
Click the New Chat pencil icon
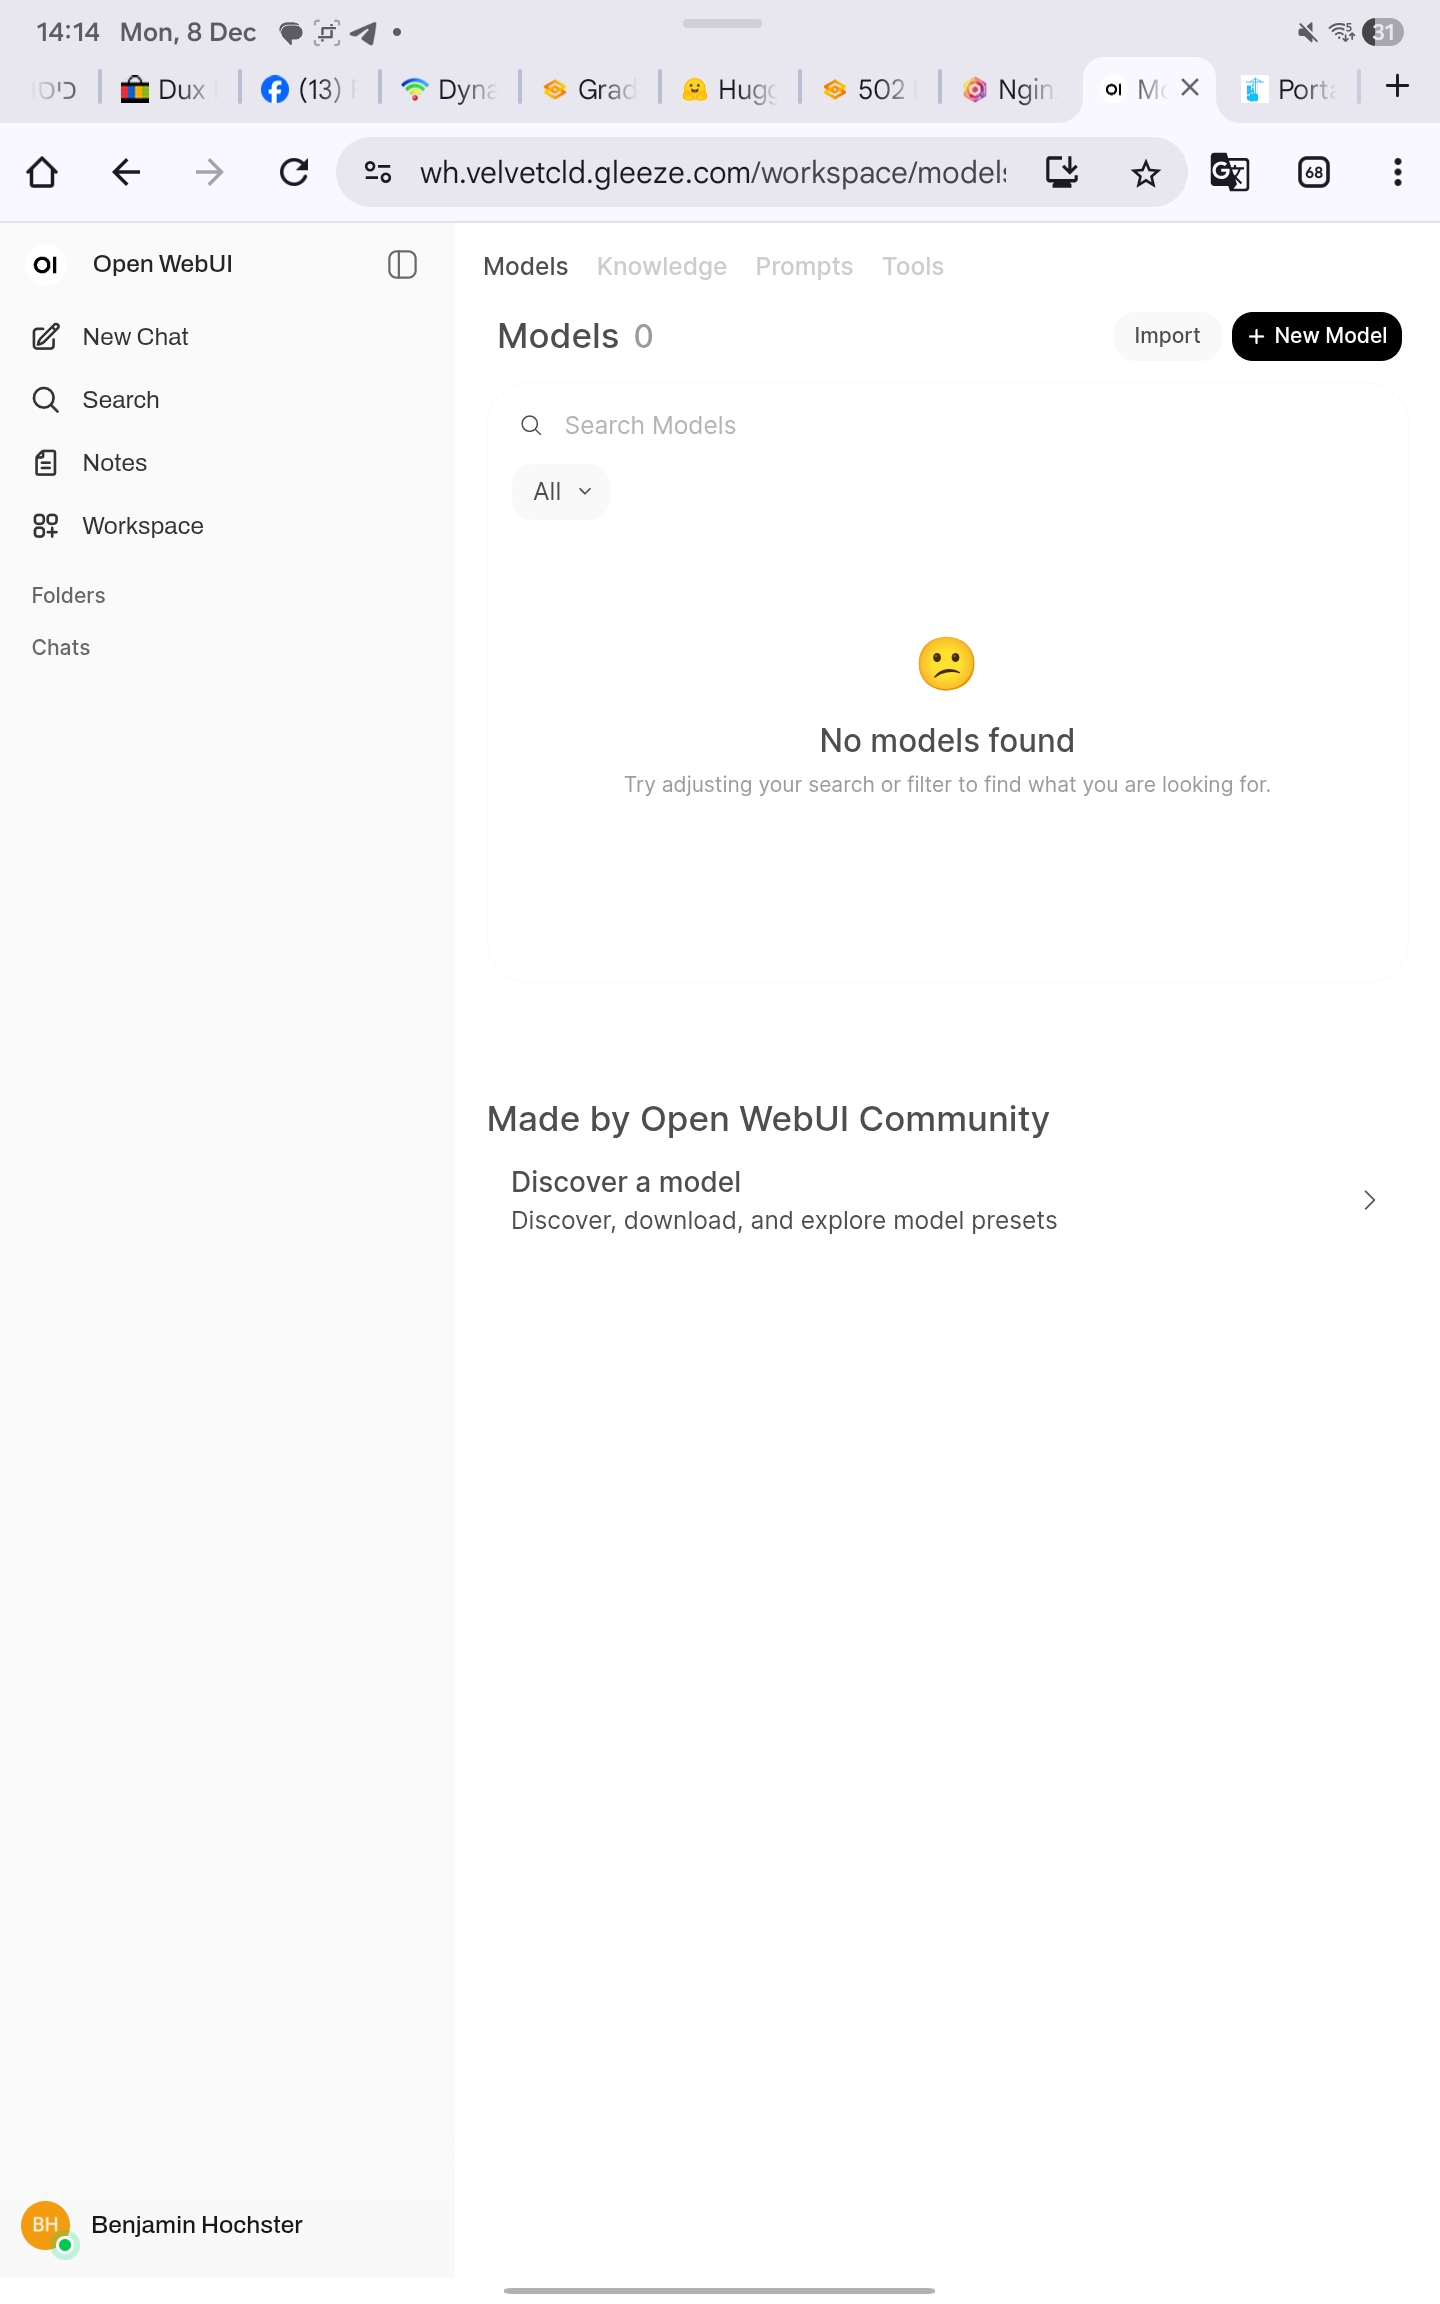[46, 337]
